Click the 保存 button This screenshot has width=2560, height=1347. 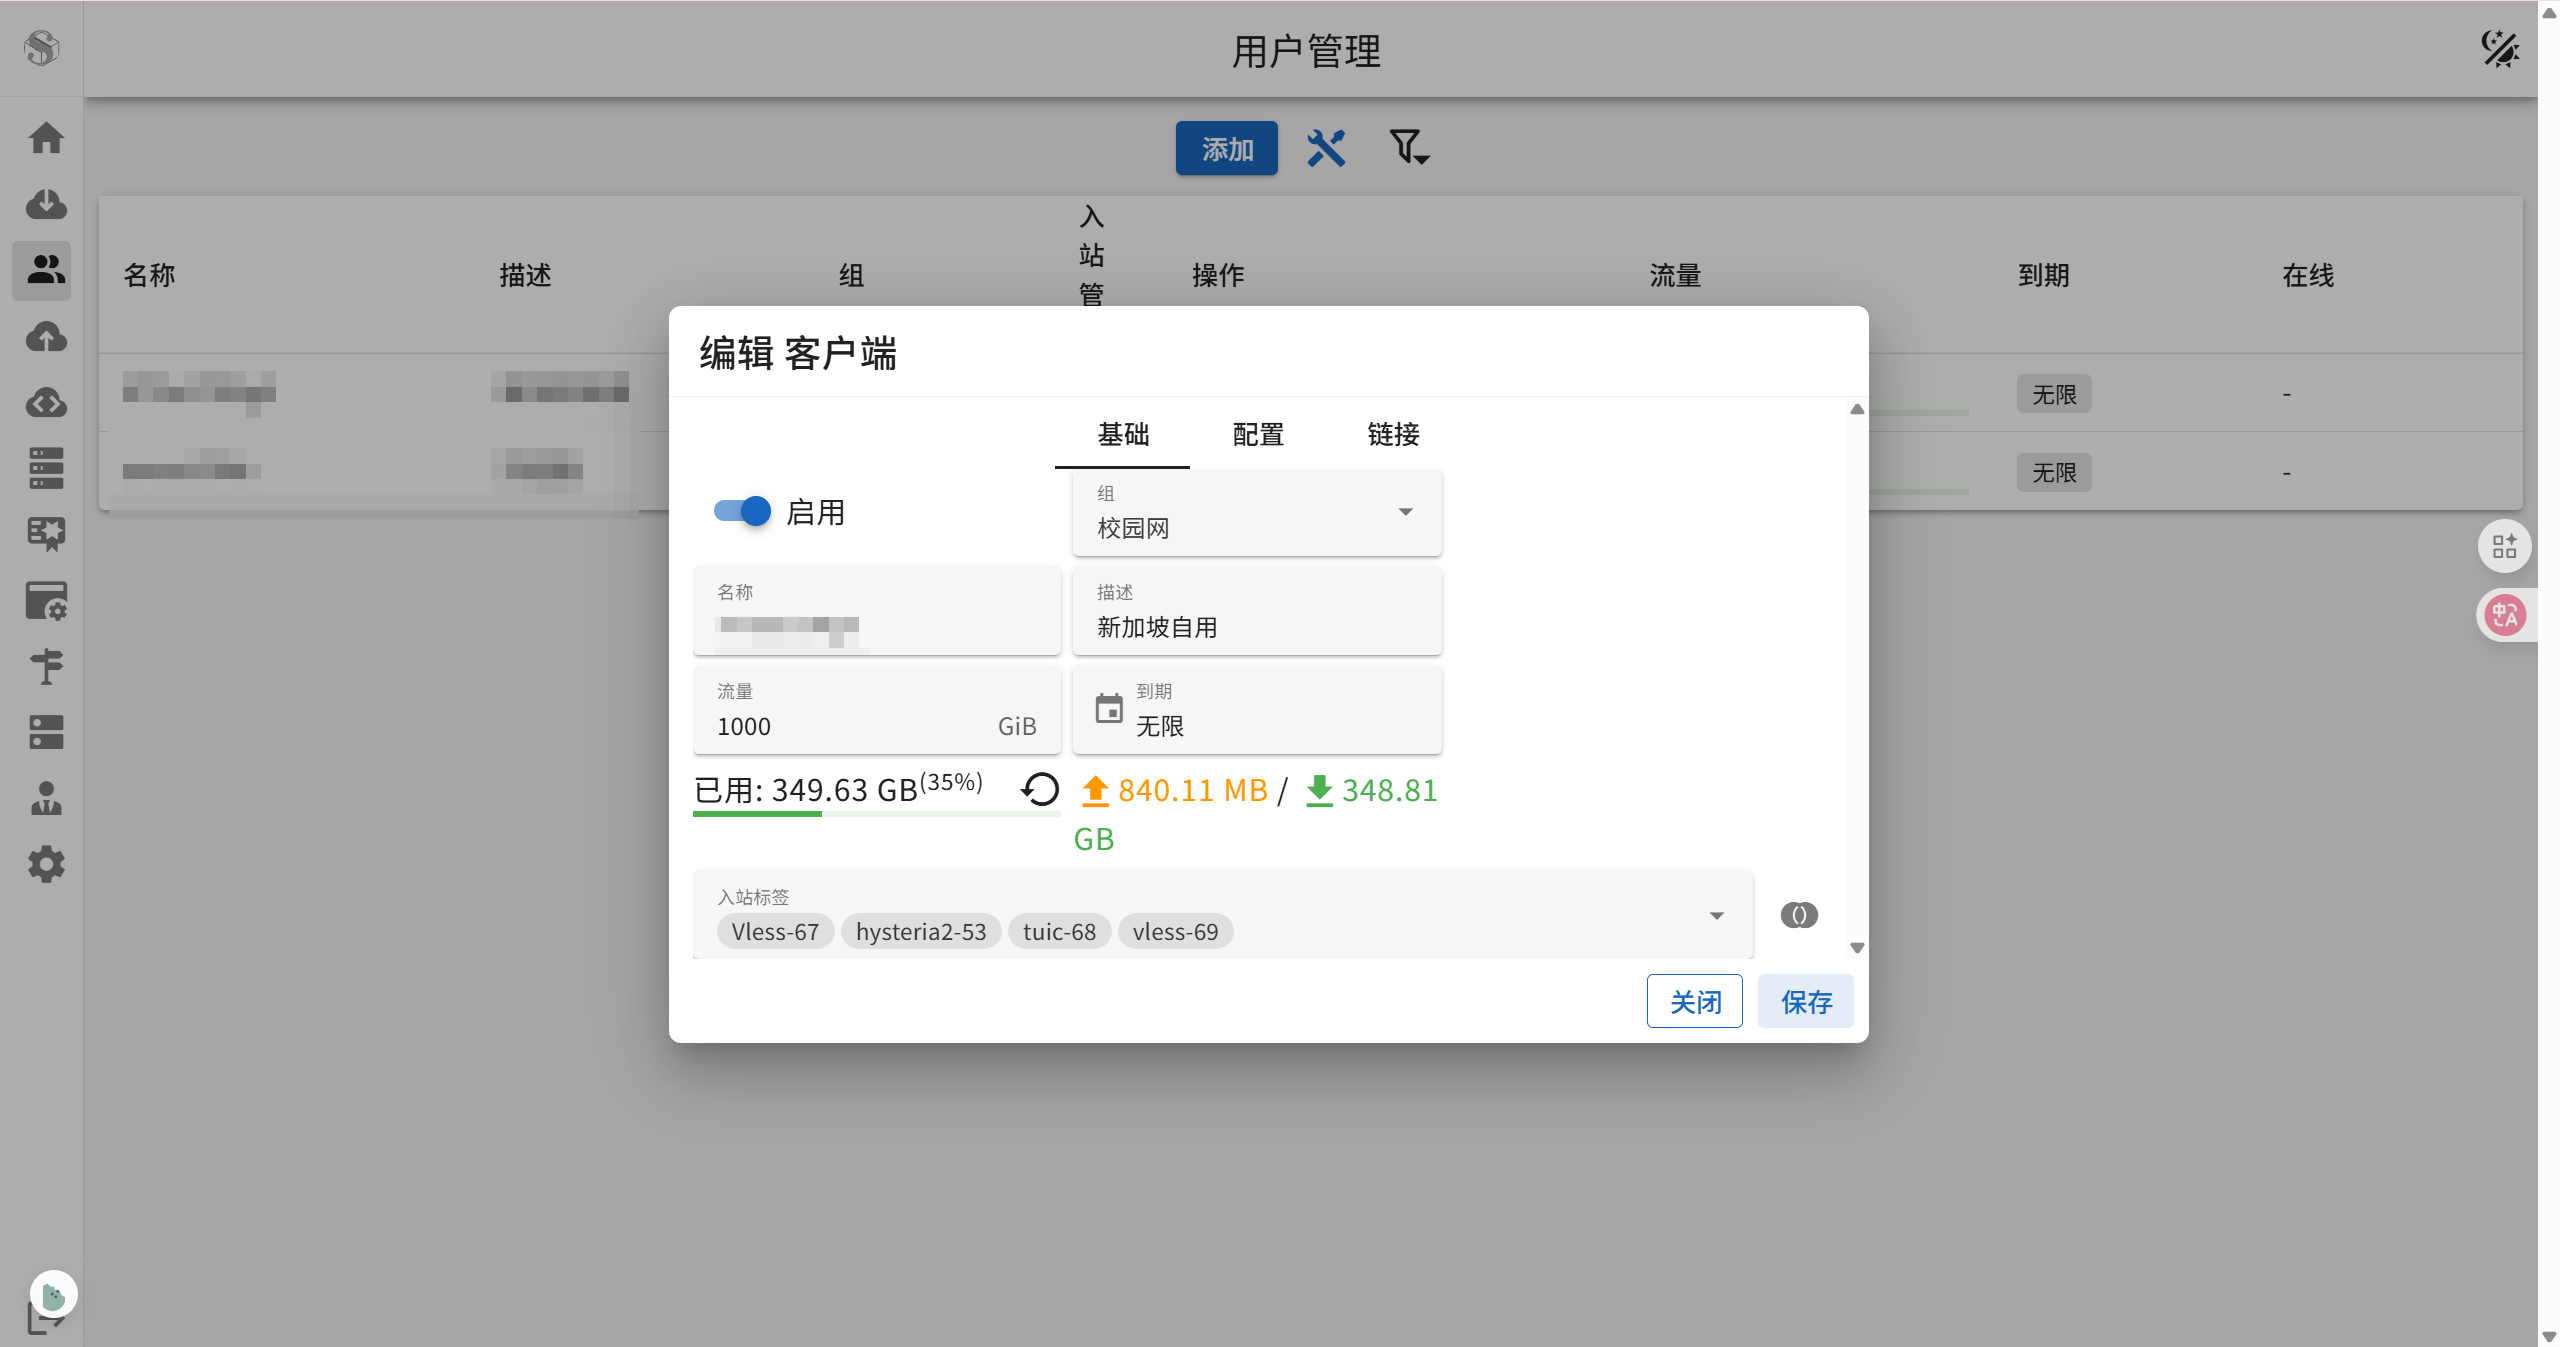point(1805,1001)
